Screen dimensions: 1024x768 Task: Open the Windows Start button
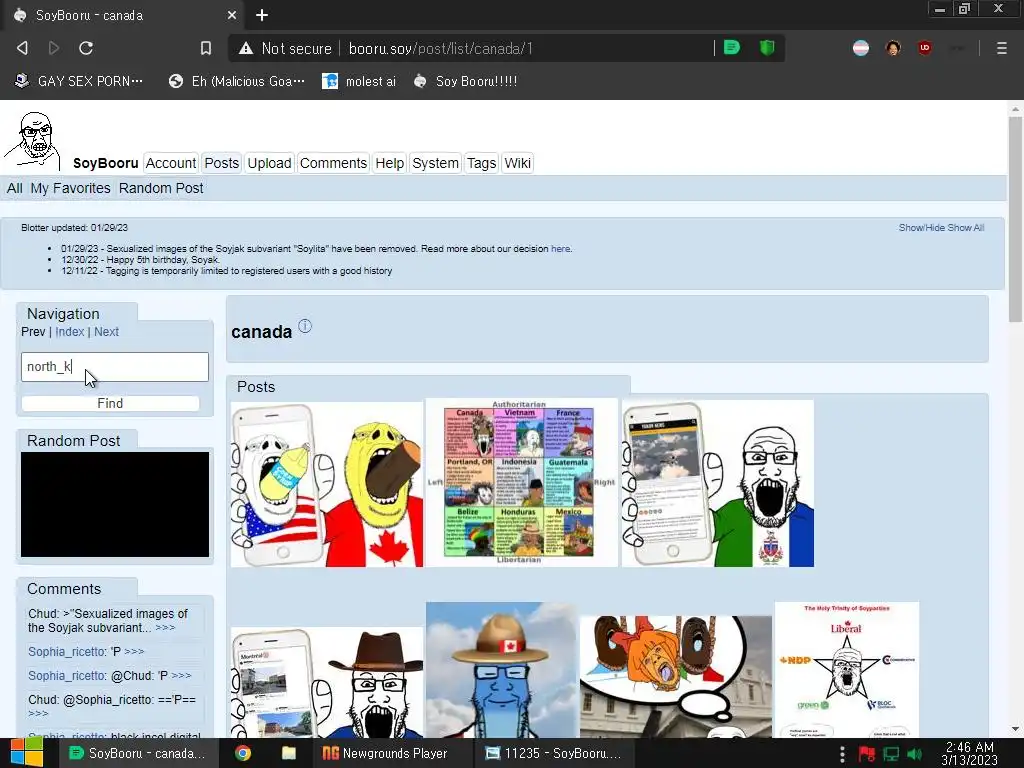(x=26, y=753)
